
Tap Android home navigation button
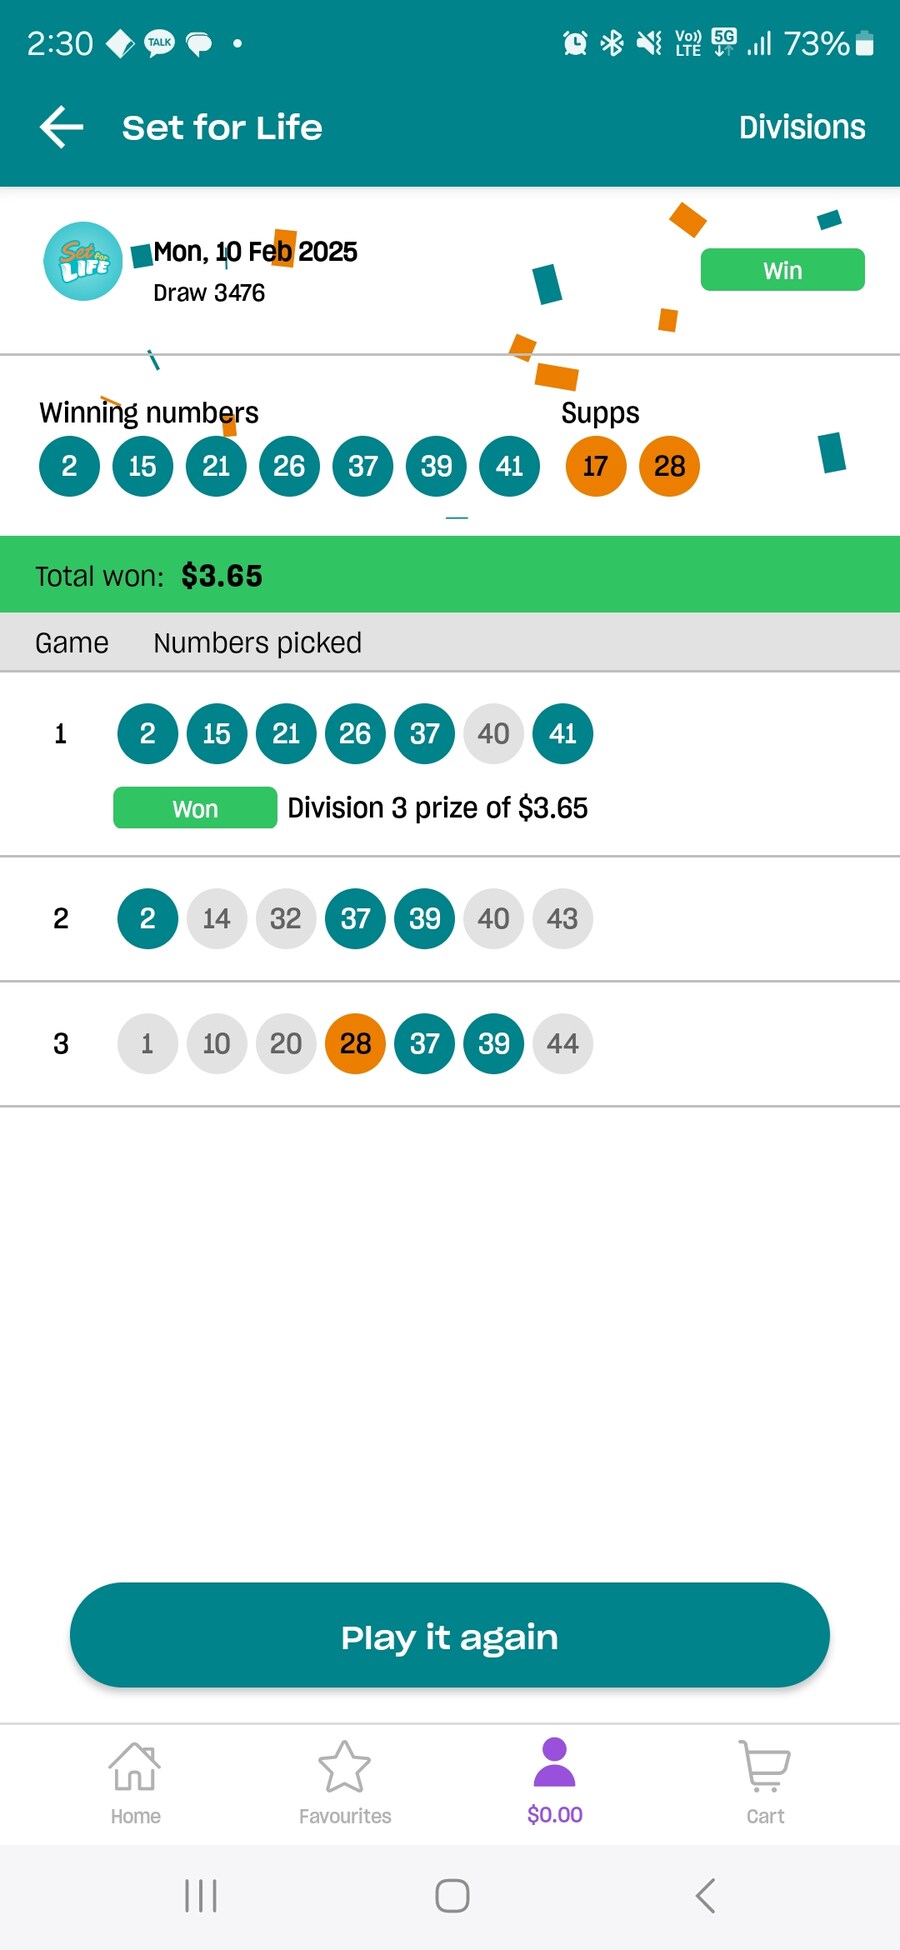[452, 1895]
